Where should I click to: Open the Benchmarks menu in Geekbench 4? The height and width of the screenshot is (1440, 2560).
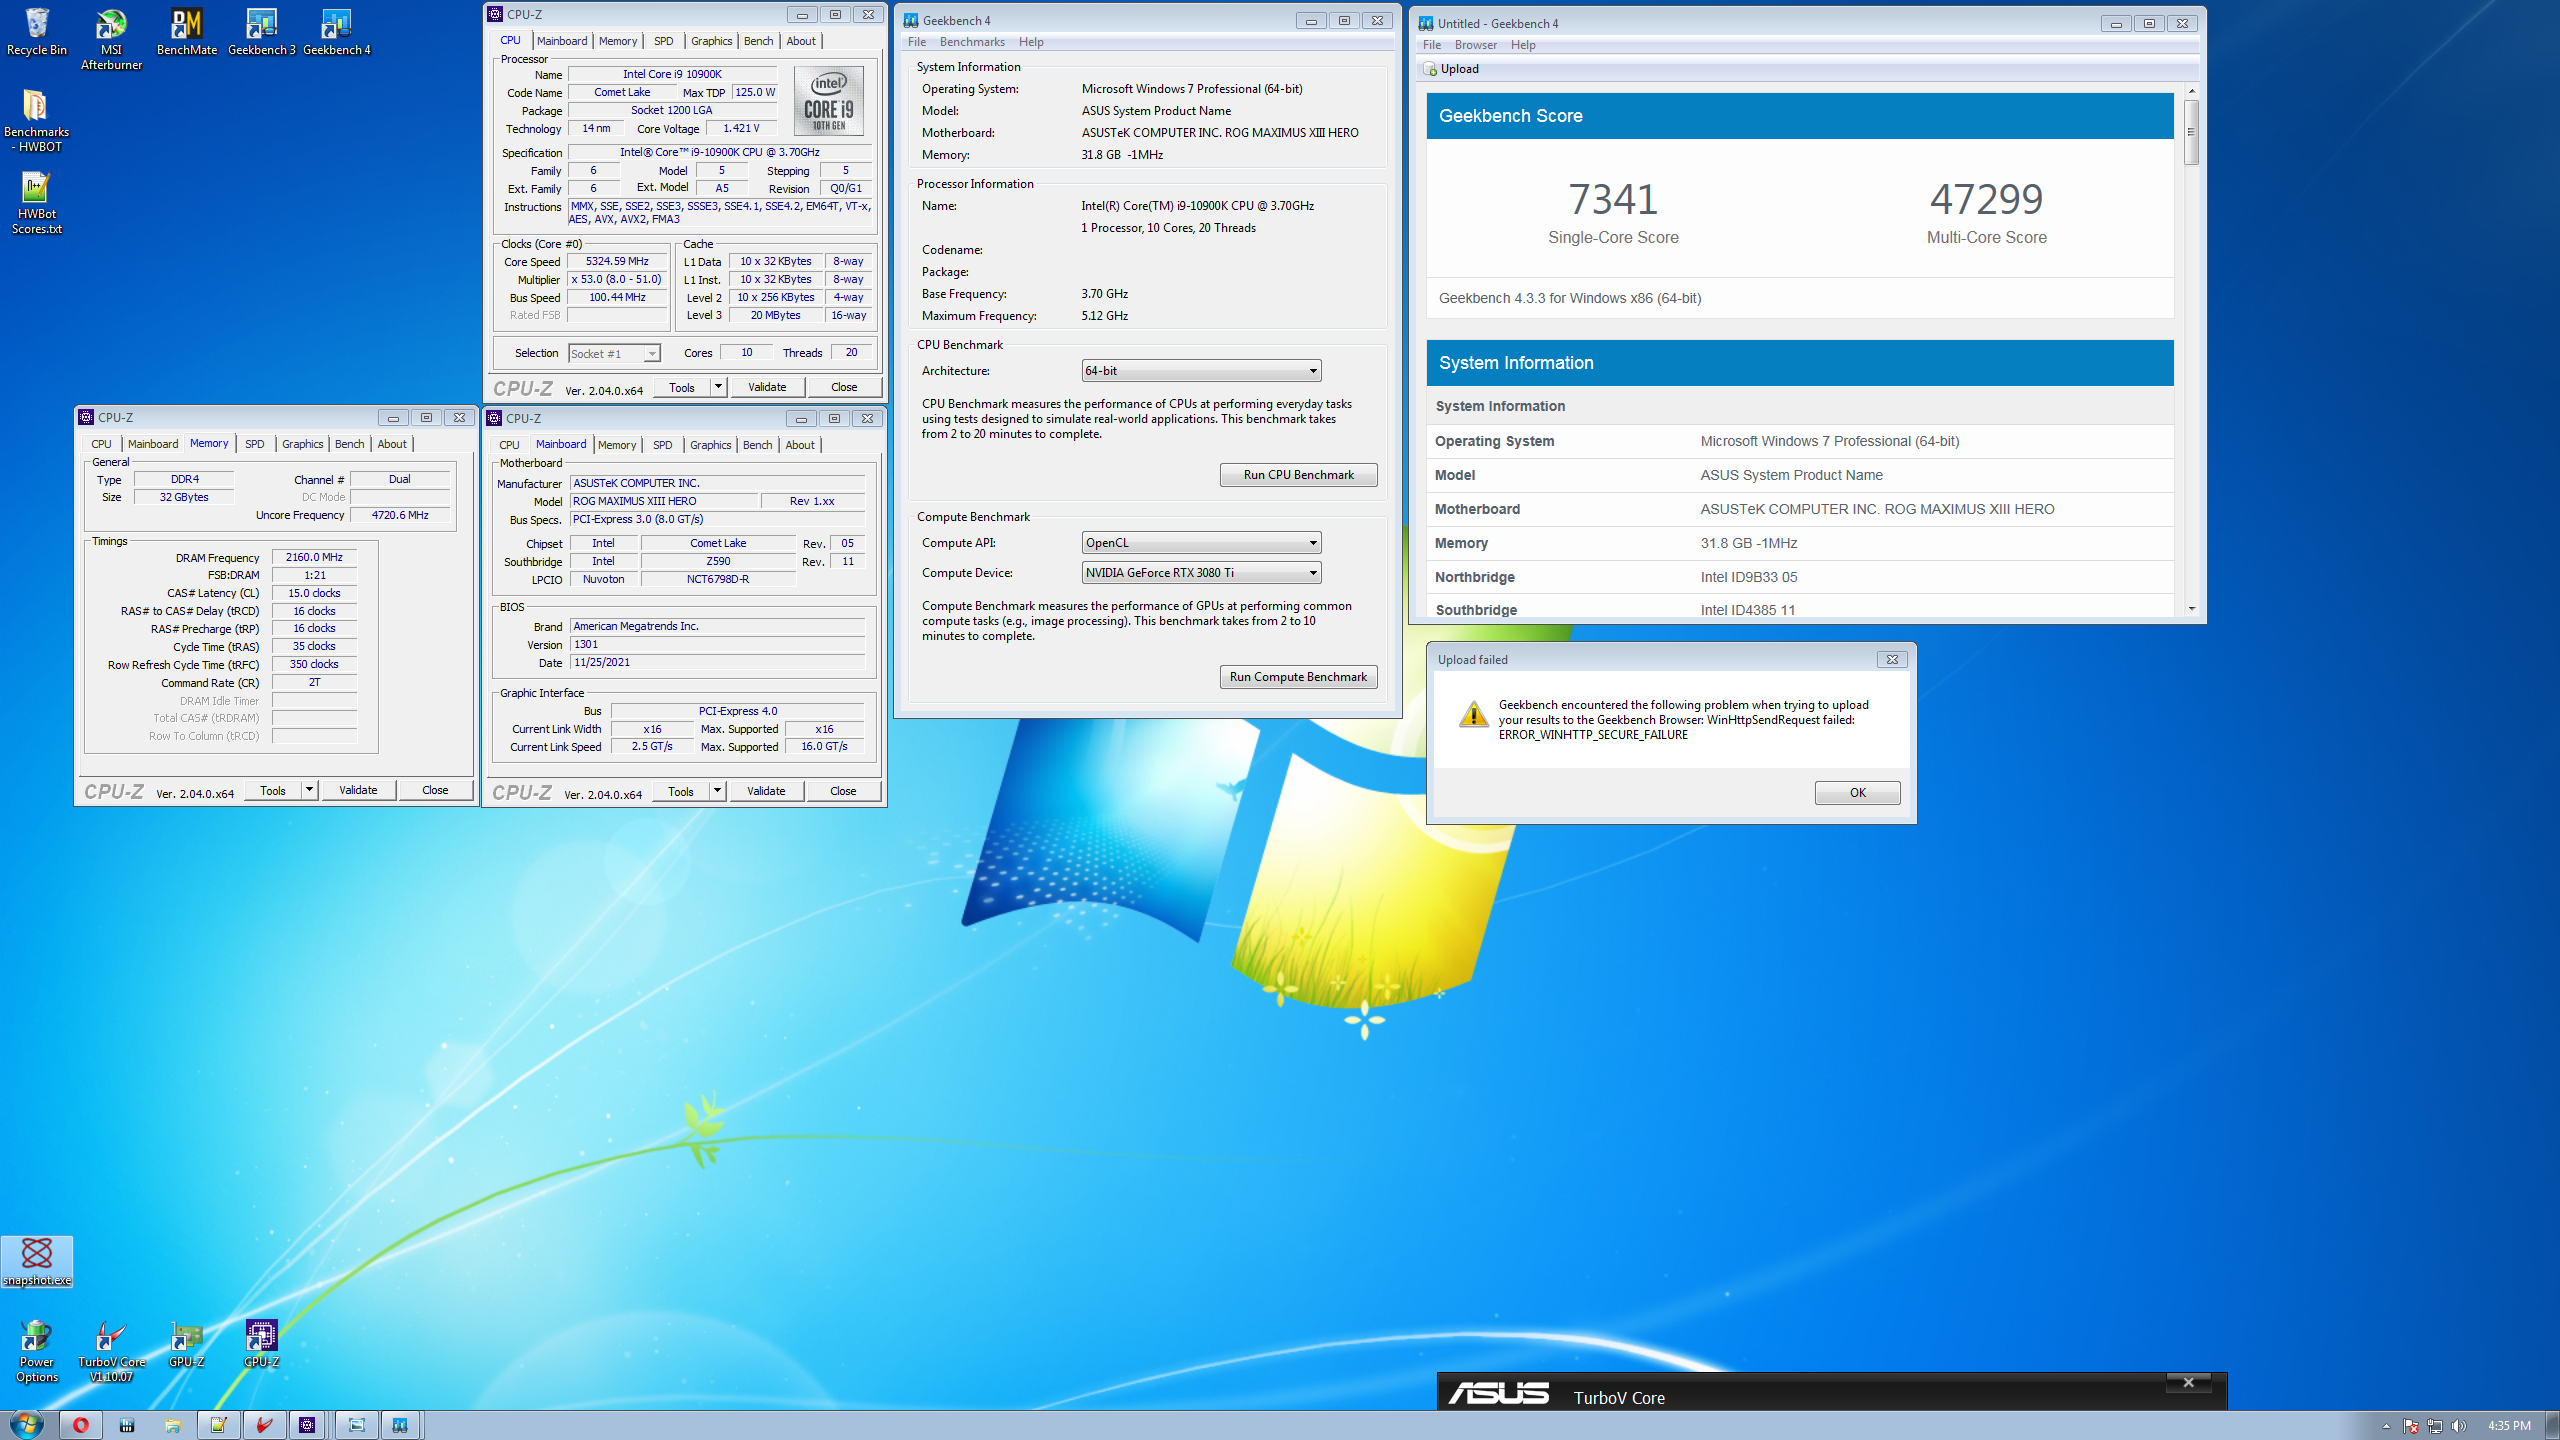click(972, 42)
